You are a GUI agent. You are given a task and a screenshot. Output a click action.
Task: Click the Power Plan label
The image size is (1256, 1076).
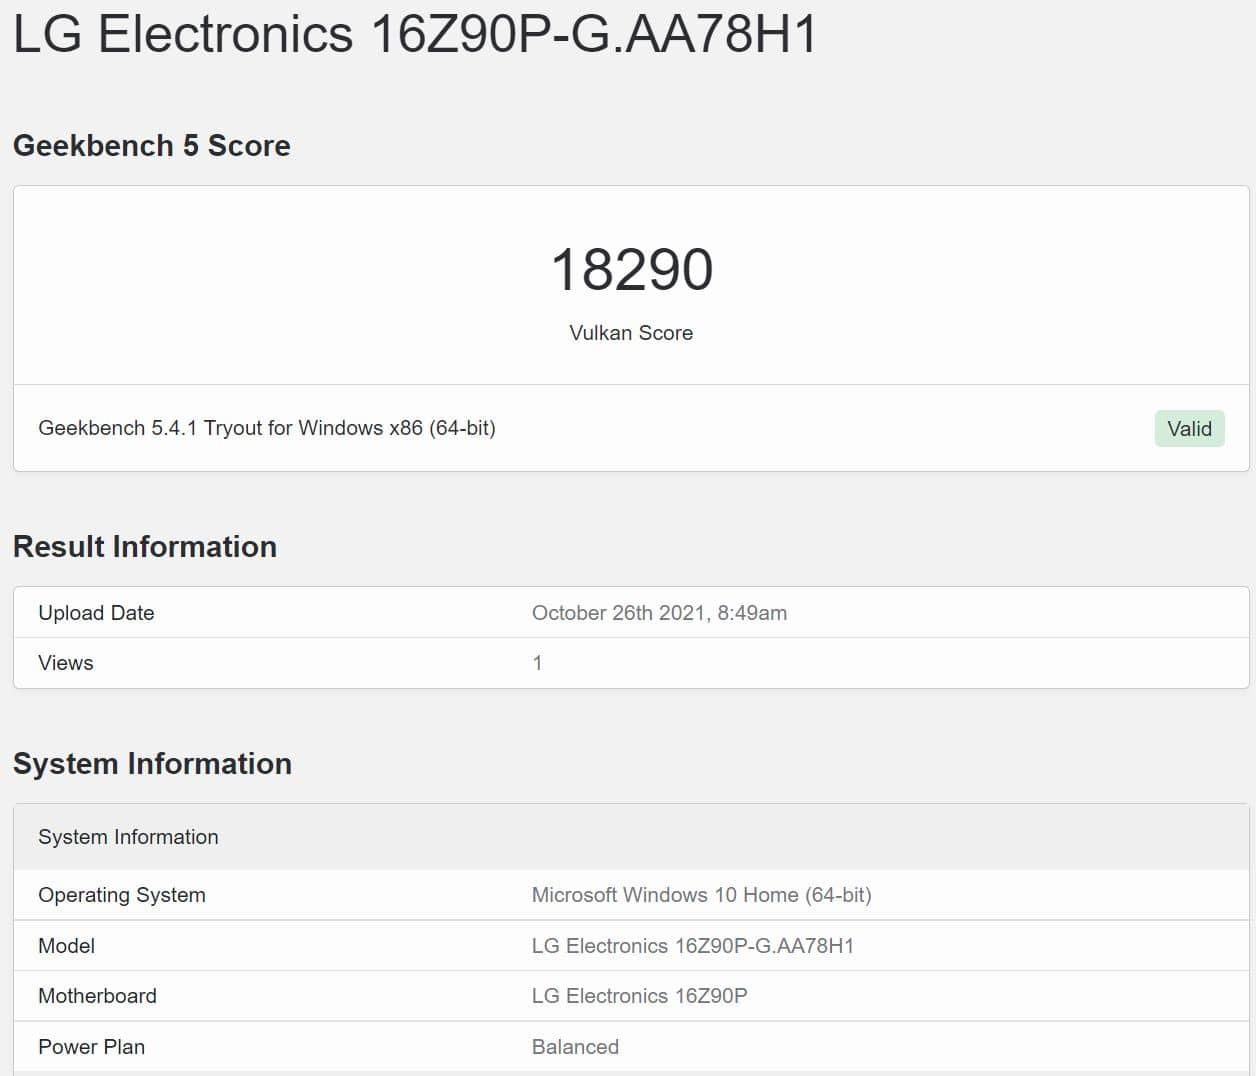pos(91,1047)
